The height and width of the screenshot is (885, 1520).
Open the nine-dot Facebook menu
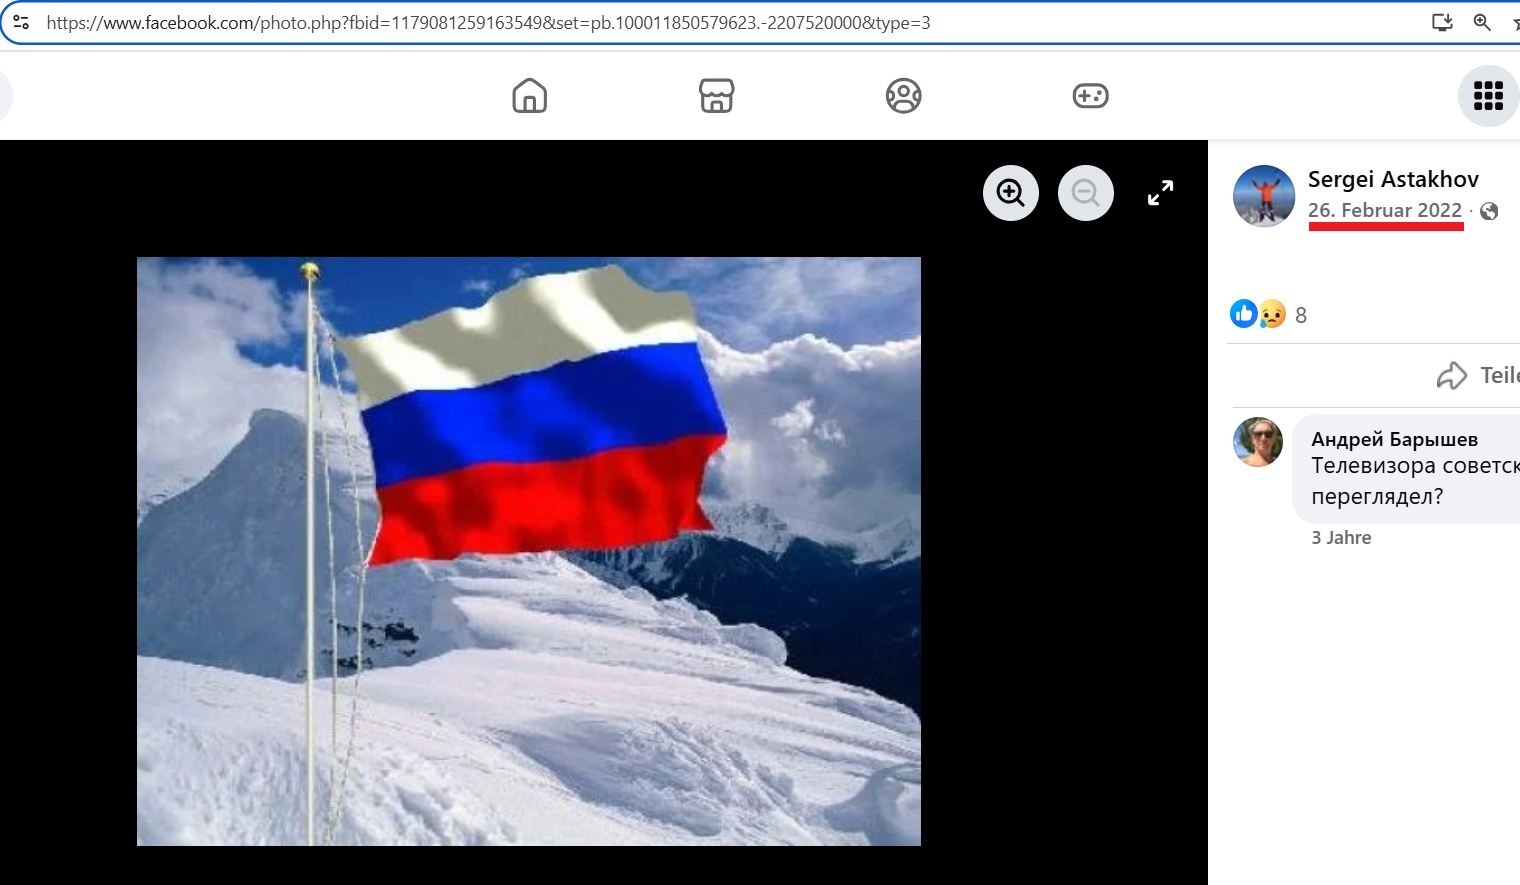[x=1488, y=96]
